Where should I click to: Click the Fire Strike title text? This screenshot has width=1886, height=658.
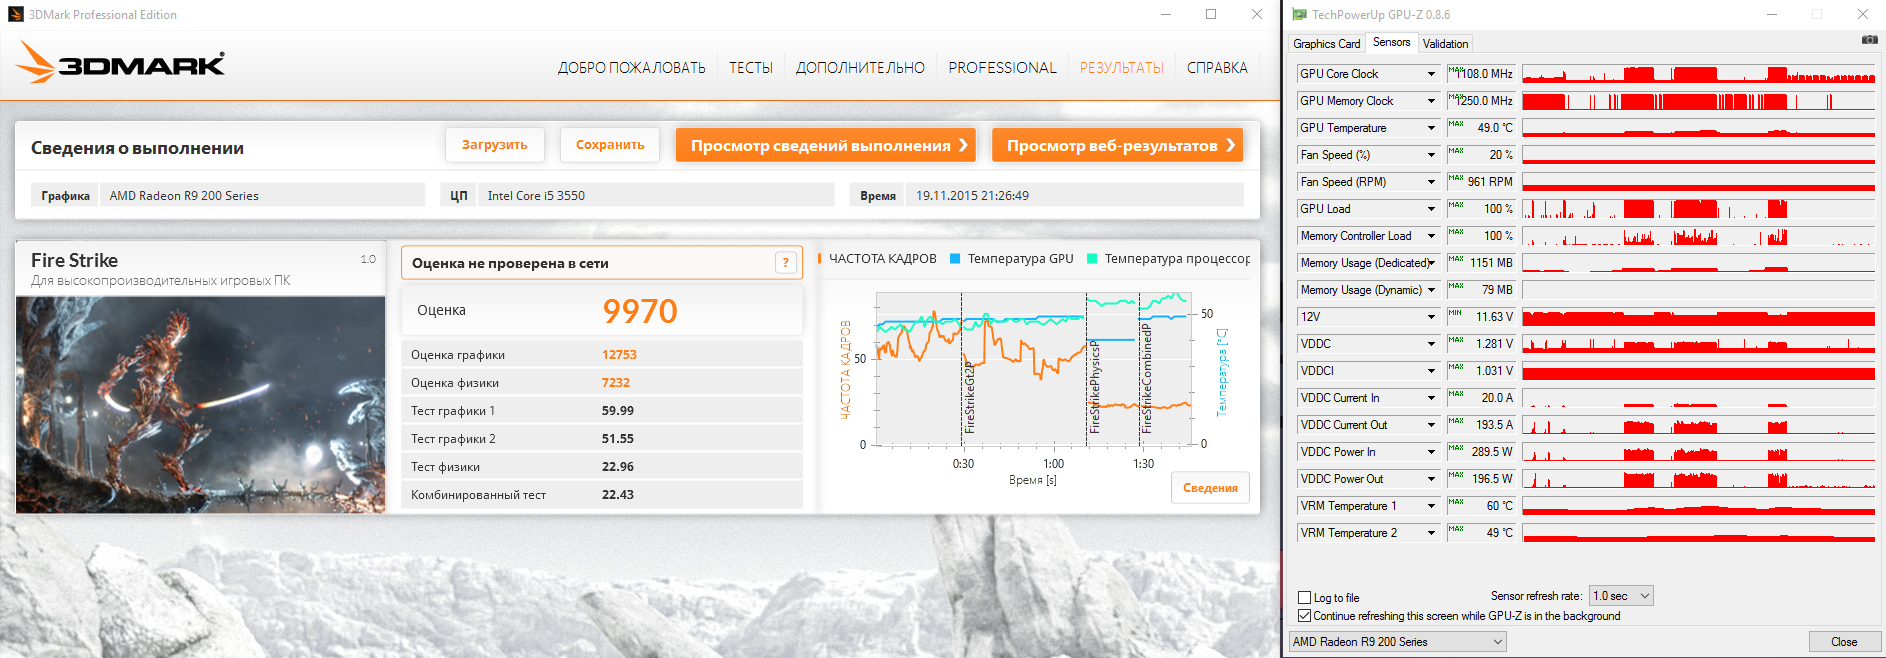pos(74,260)
